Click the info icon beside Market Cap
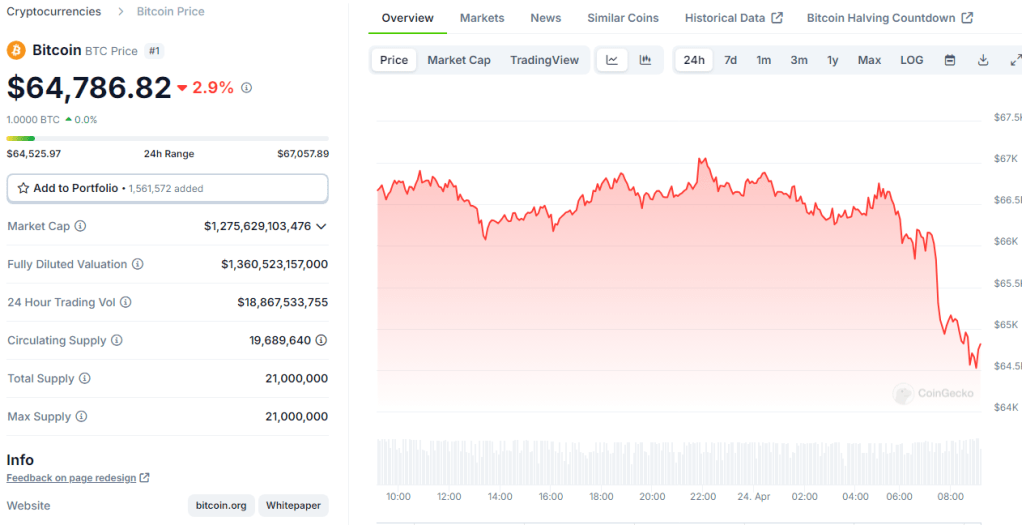Screen dimensions: 1022x525 click(81, 226)
